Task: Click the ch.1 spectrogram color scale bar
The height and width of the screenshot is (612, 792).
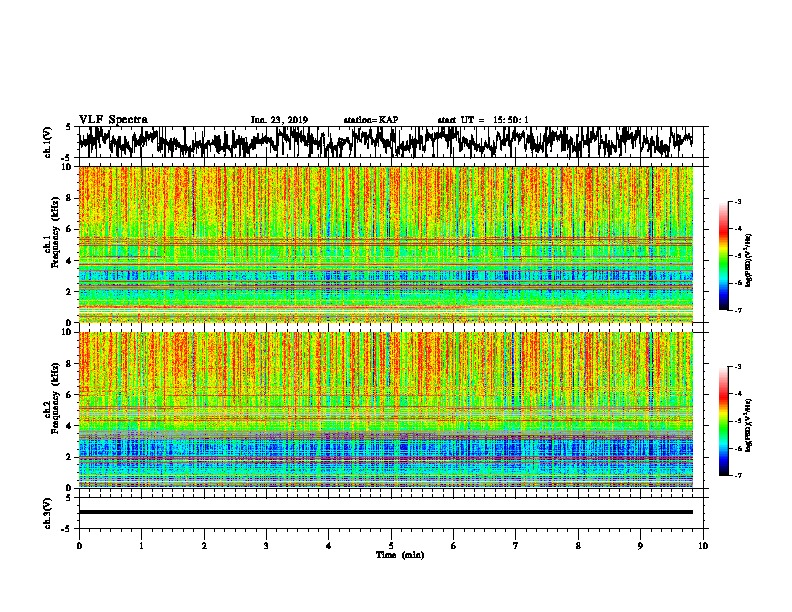Action: pyautogui.click(x=724, y=256)
